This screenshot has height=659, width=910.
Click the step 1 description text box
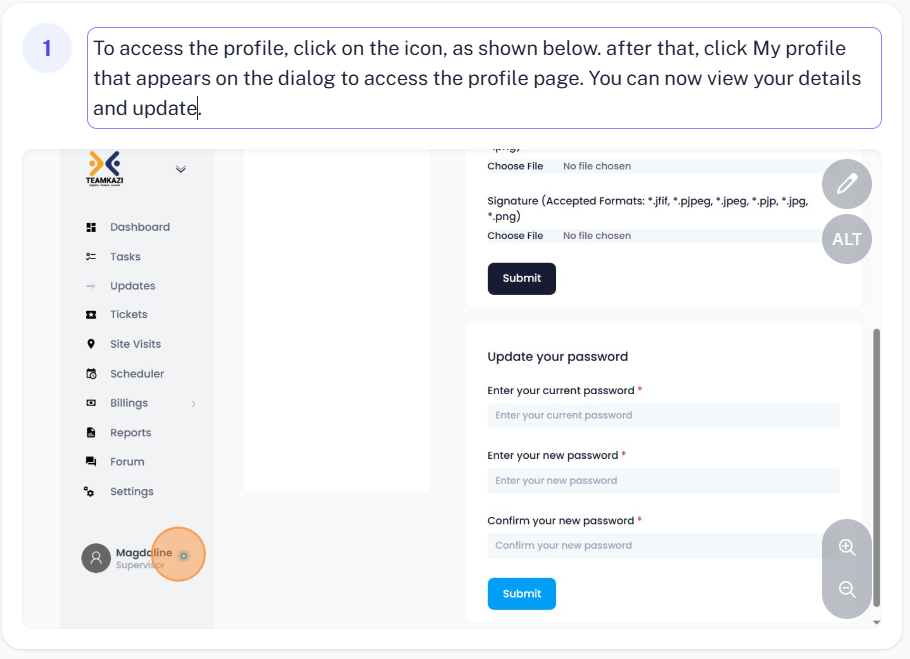[484, 78]
